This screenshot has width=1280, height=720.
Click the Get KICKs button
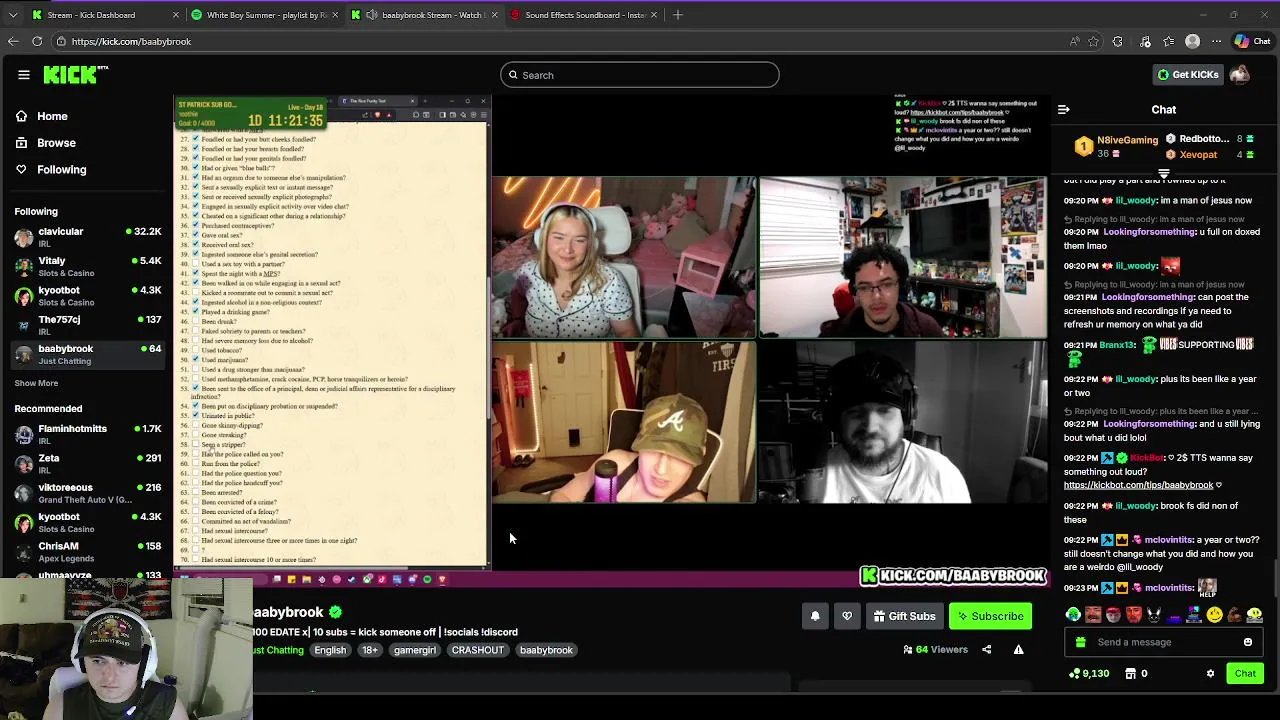1188,75
